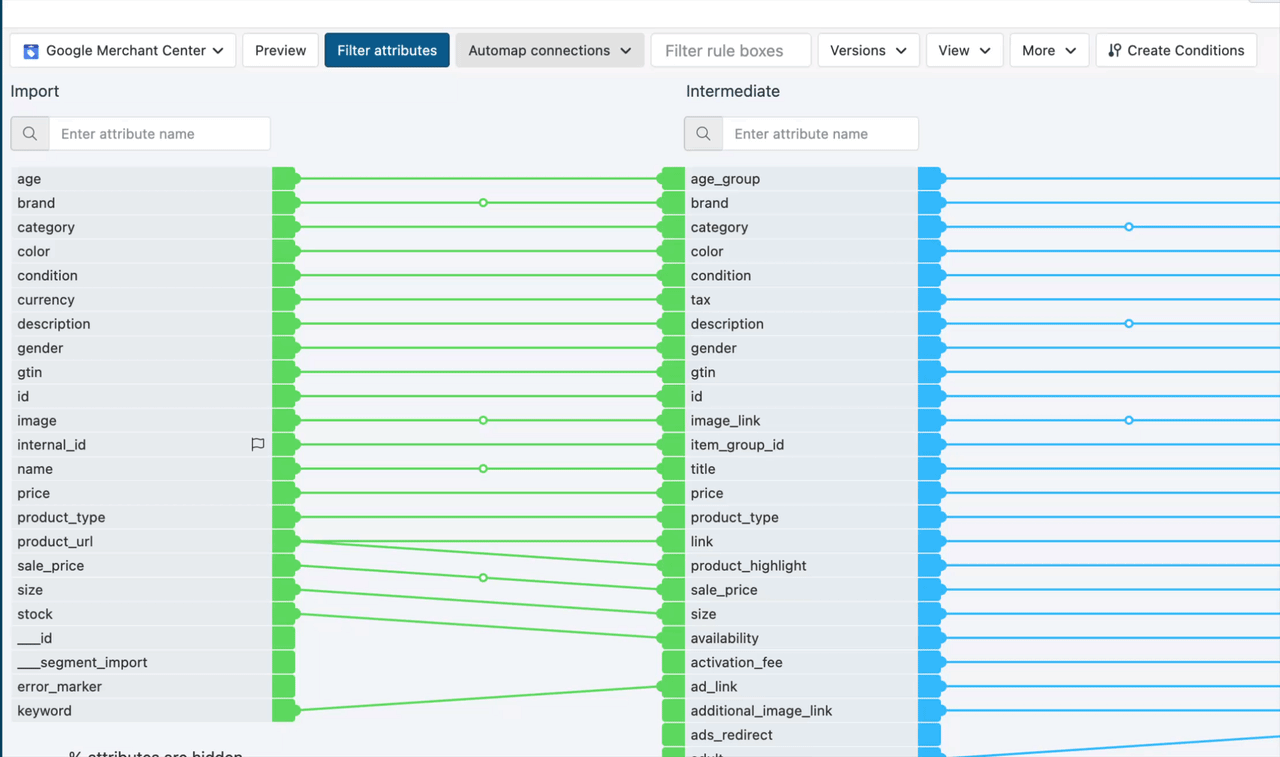Click the rule circle on the name-to-title line
This screenshot has height=757, width=1280.
point(483,469)
